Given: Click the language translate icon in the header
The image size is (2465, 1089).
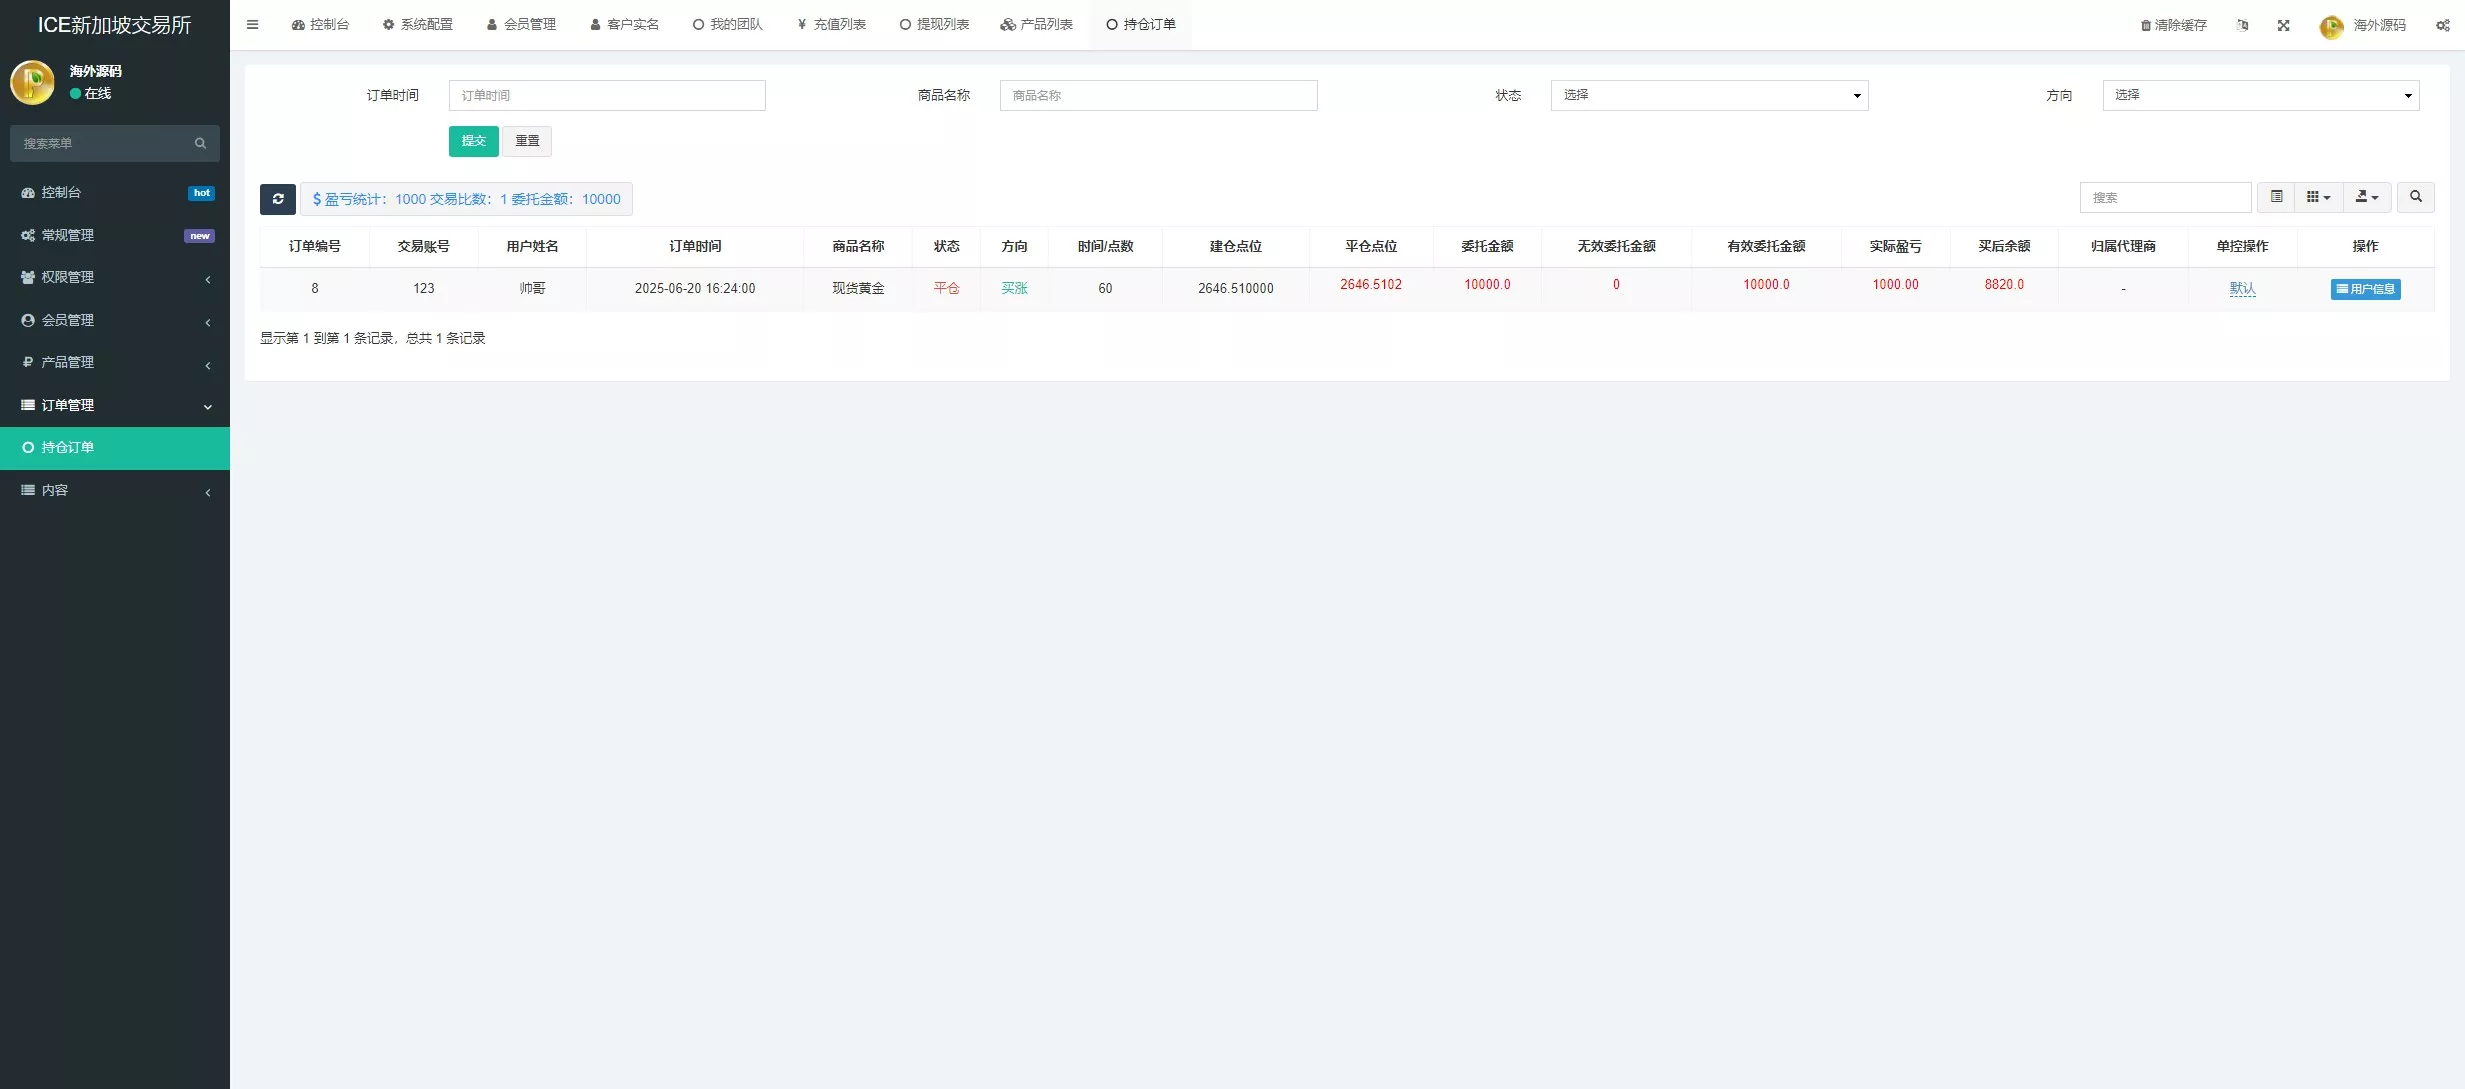Looking at the screenshot, I should 2243,25.
